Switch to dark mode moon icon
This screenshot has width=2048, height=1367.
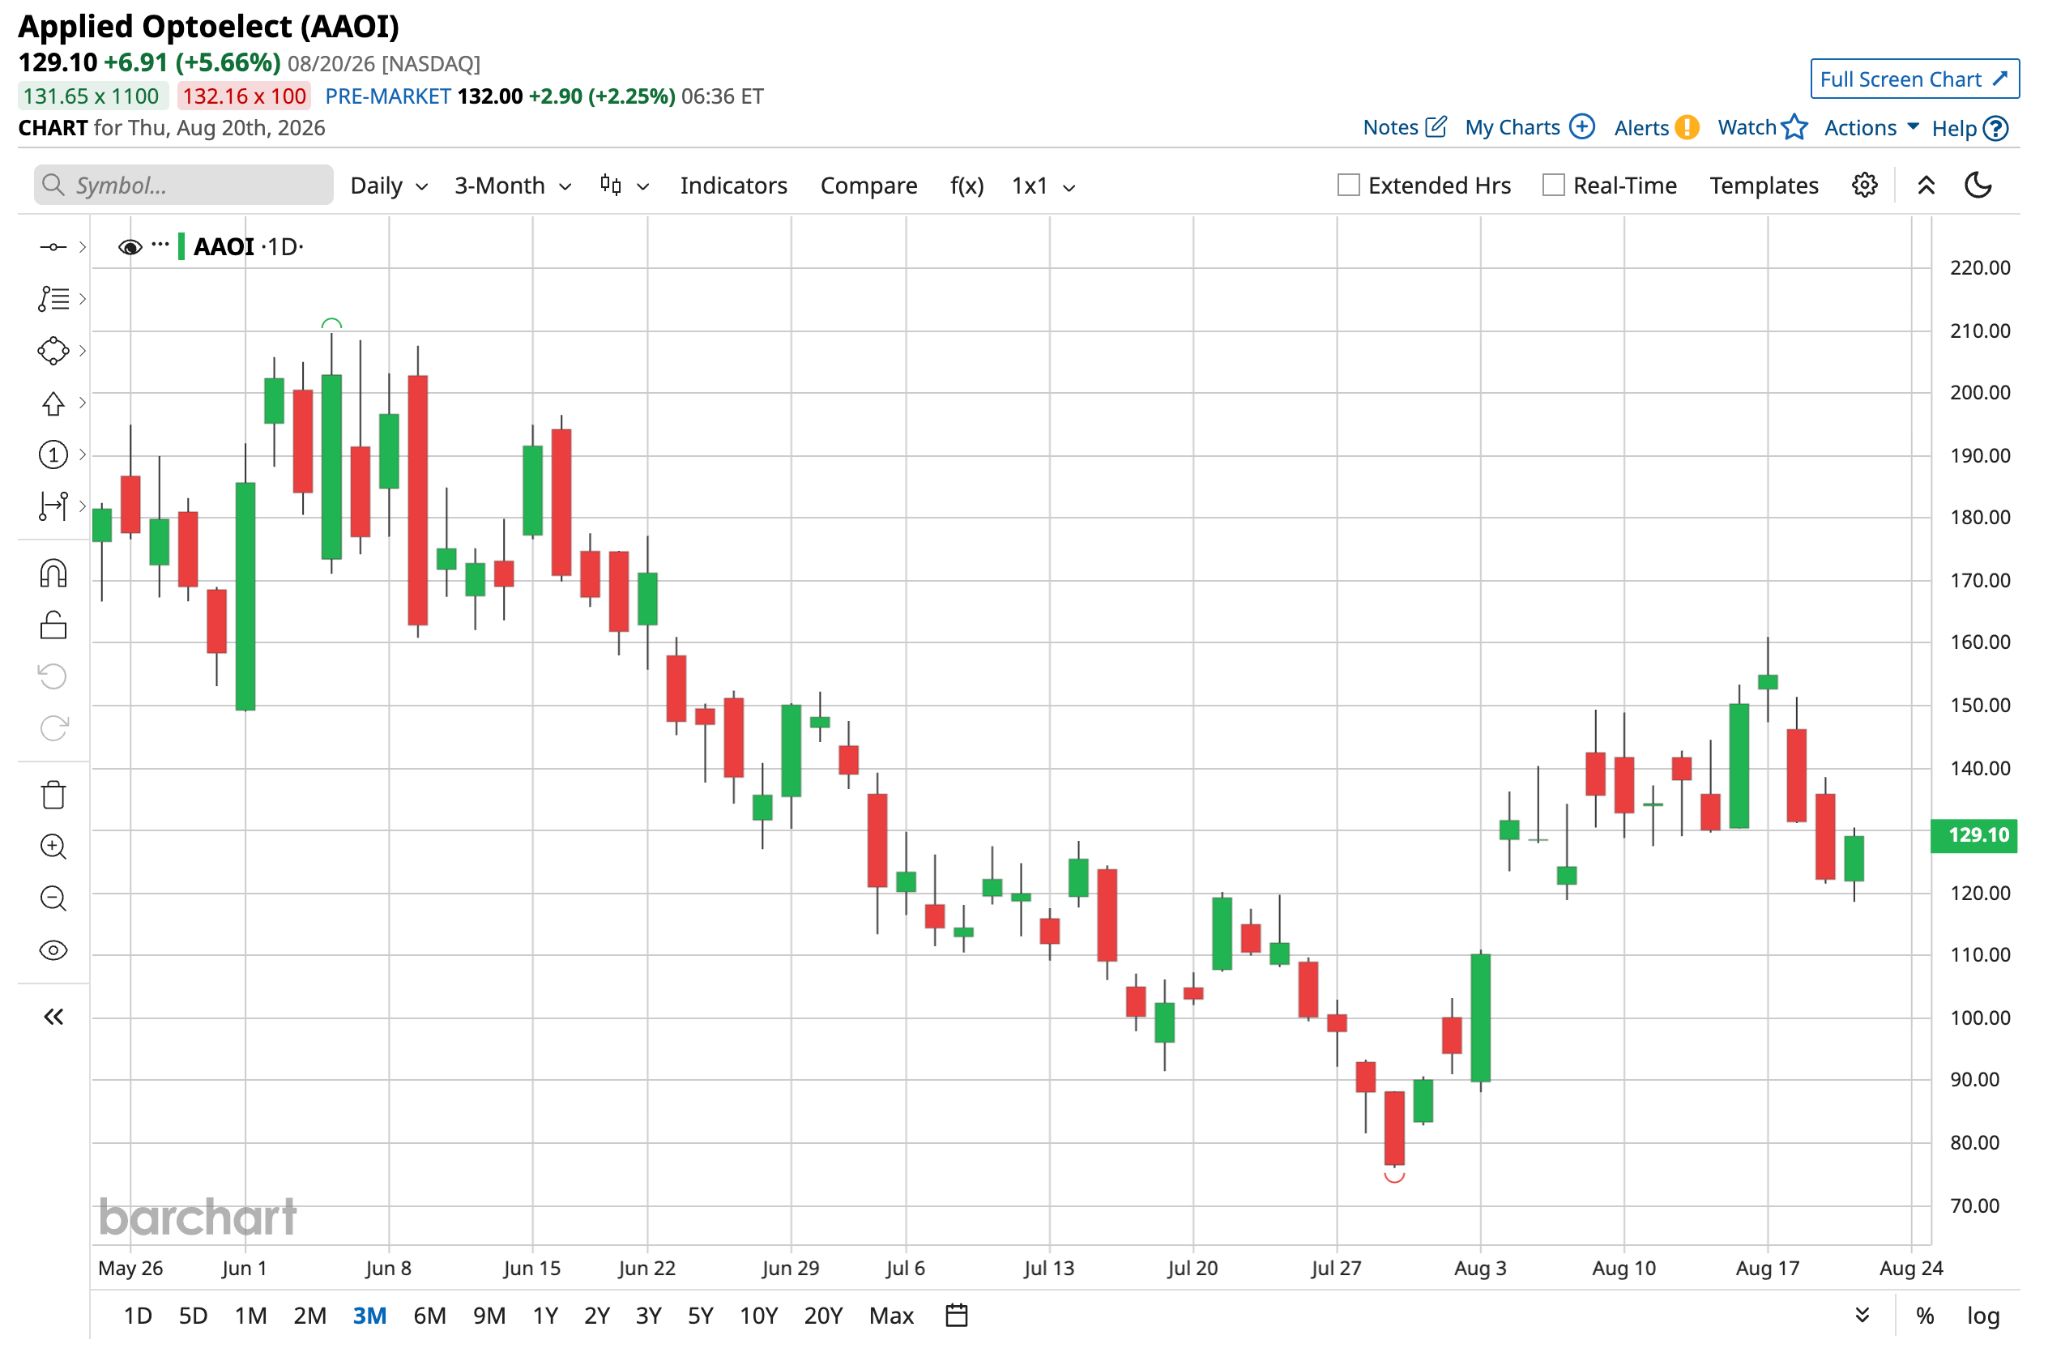click(x=1978, y=185)
